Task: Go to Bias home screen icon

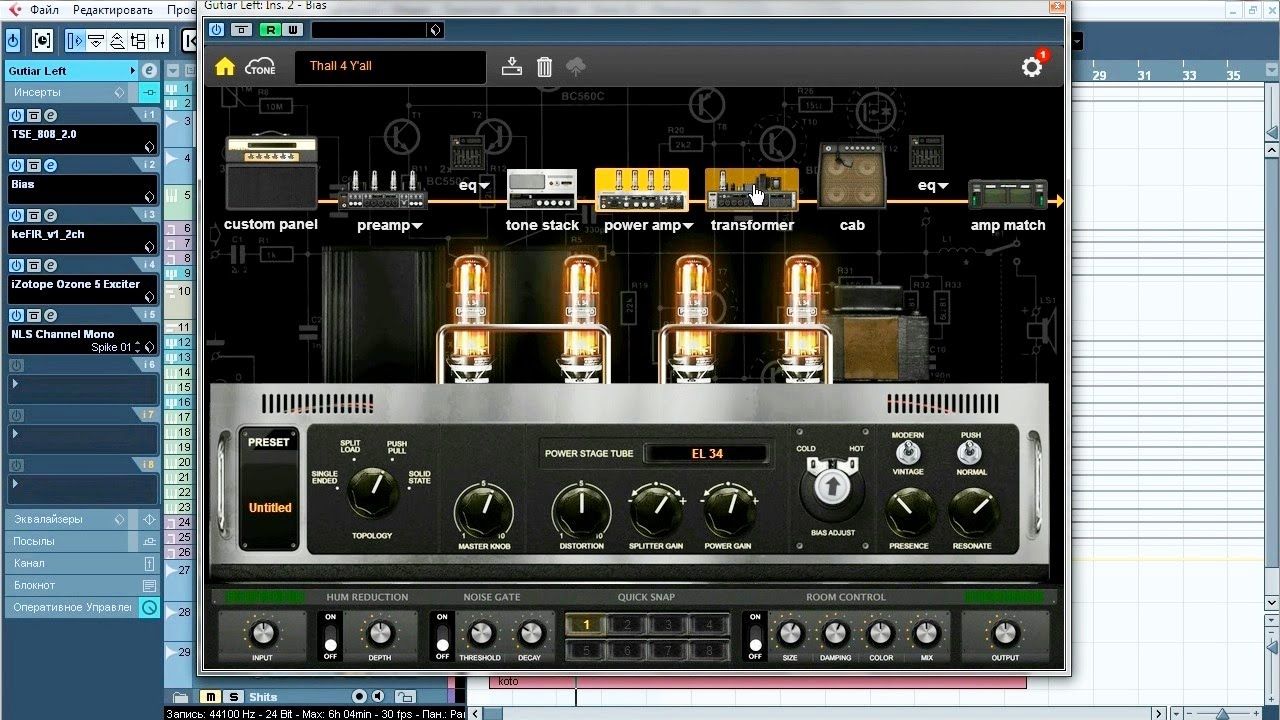Action: click(x=225, y=67)
